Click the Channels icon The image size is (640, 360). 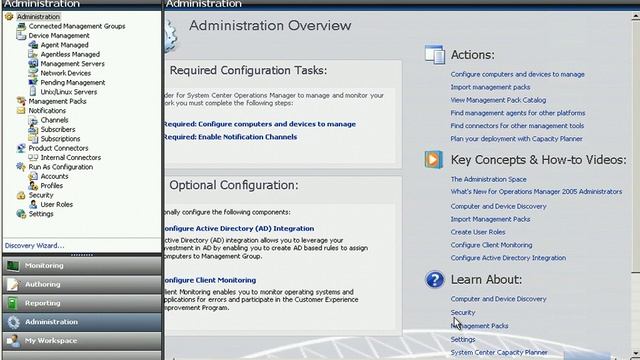click(x=33, y=120)
